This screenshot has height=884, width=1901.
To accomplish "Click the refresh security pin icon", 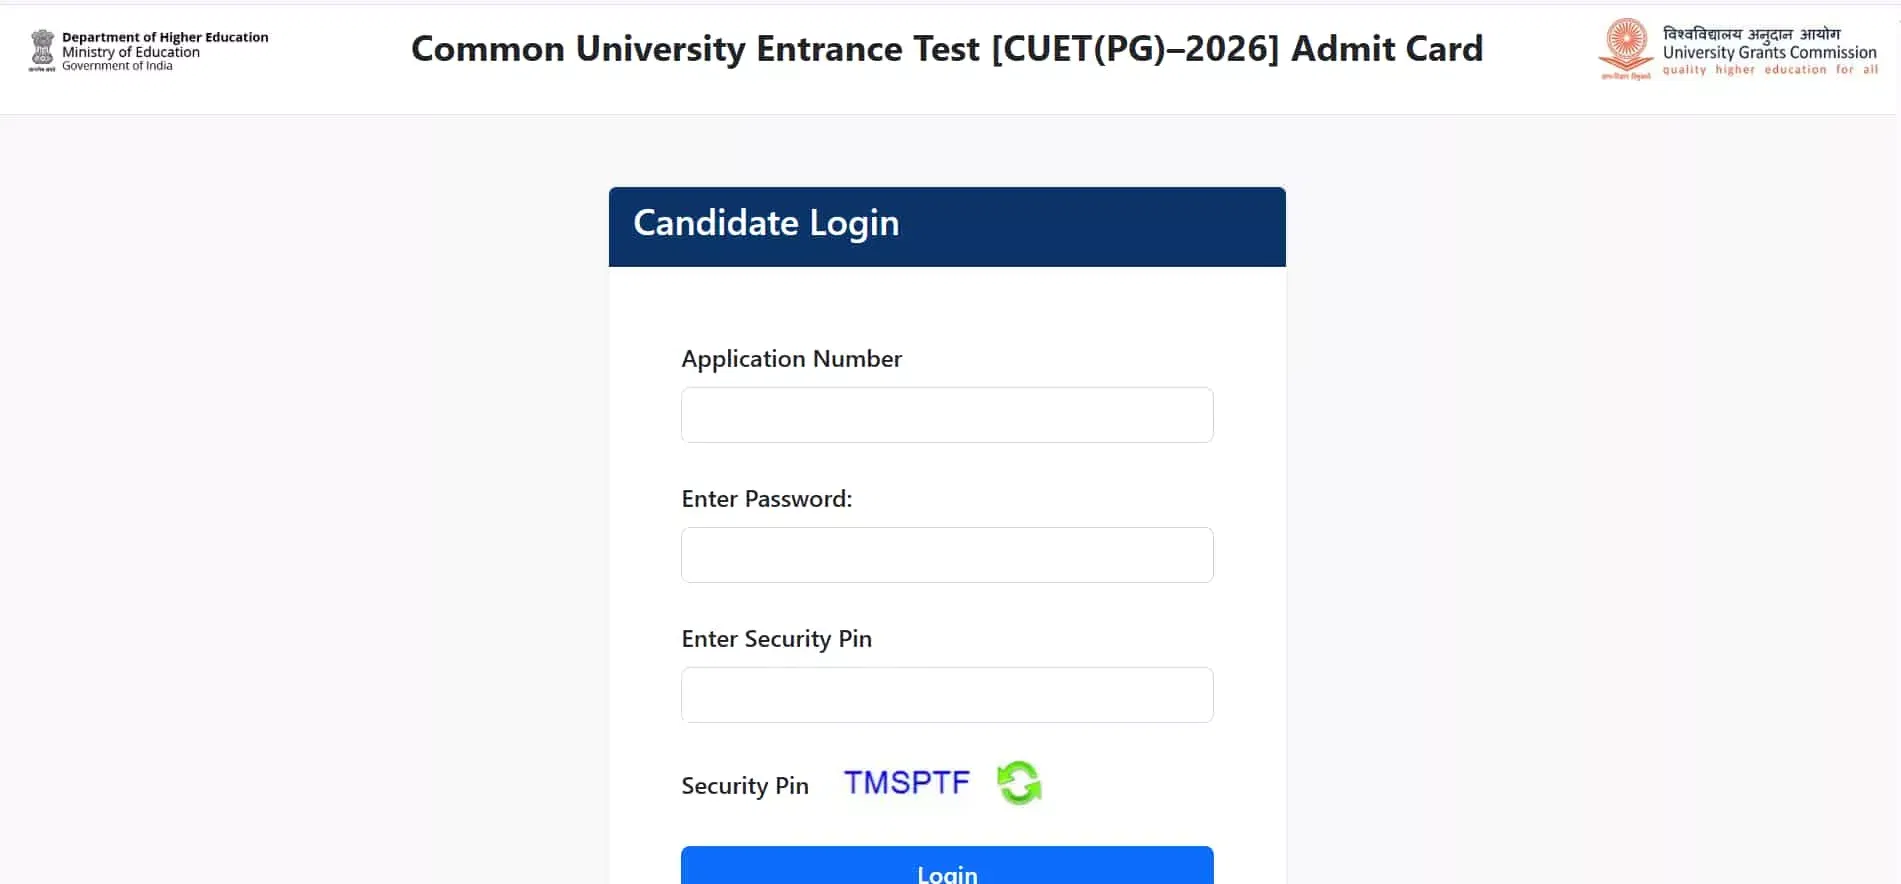I will [1019, 783].
